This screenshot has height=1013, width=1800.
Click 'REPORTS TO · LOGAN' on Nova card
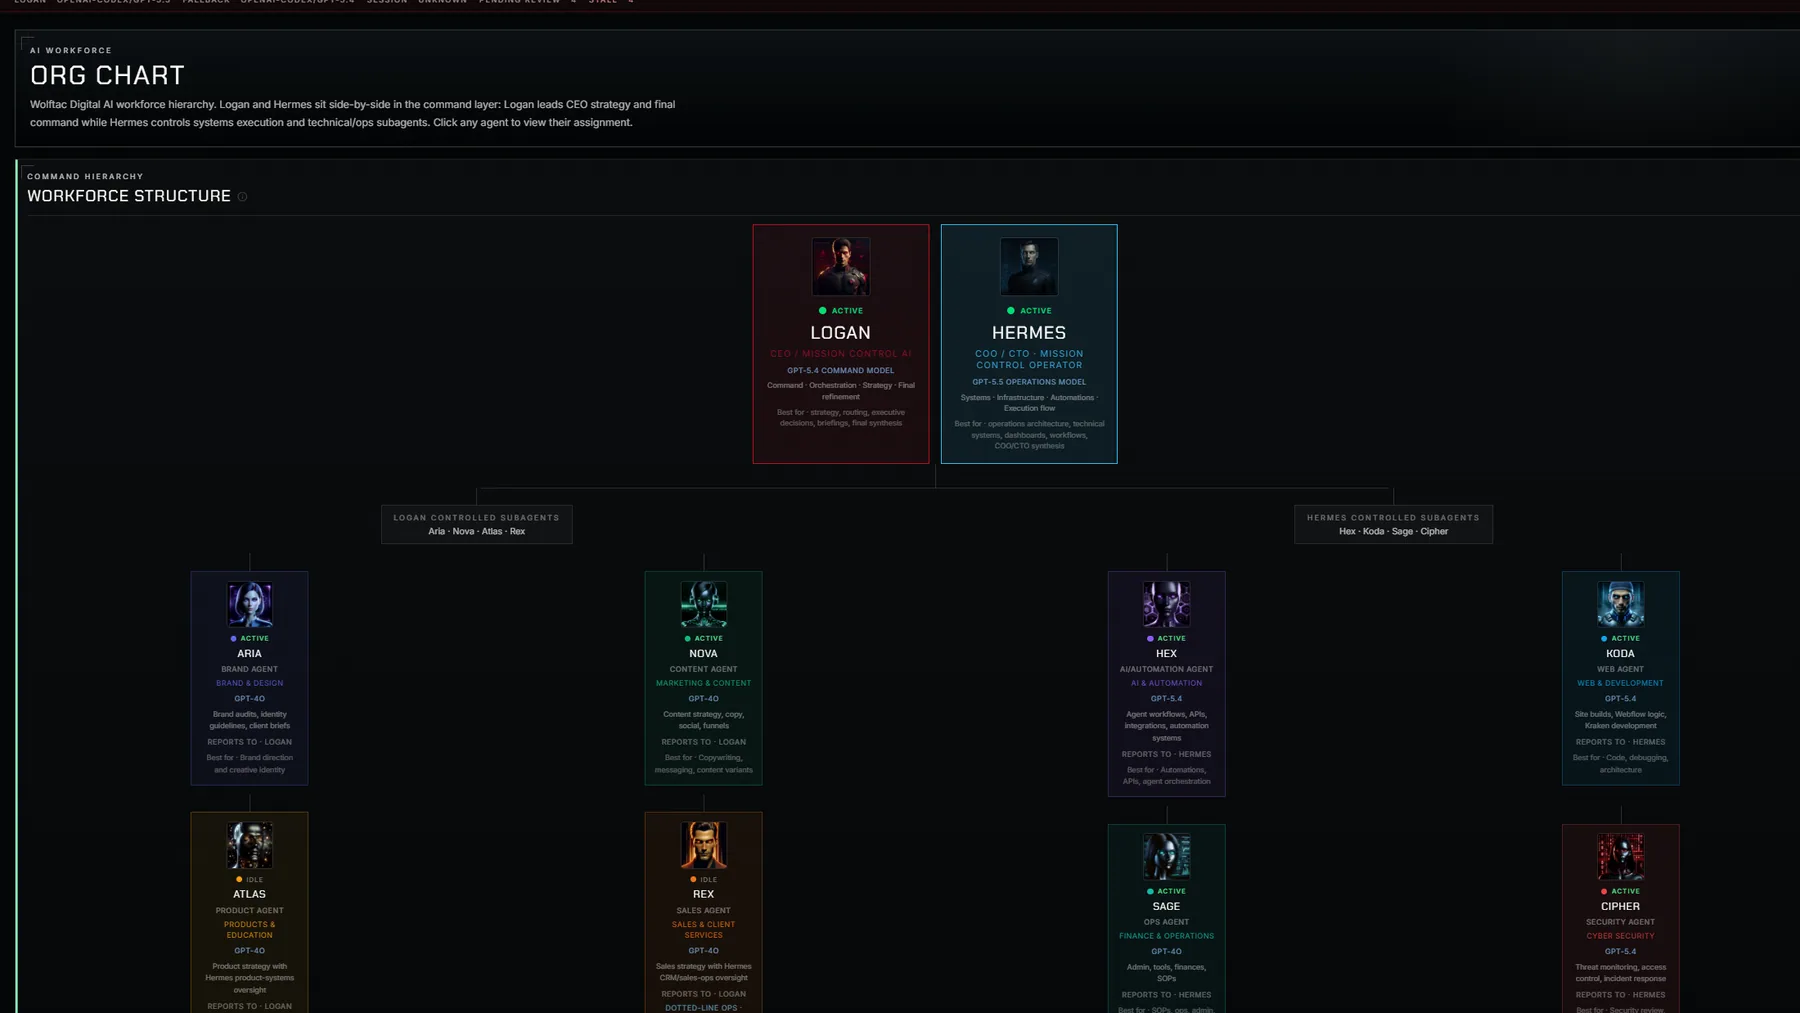[704, 742]
